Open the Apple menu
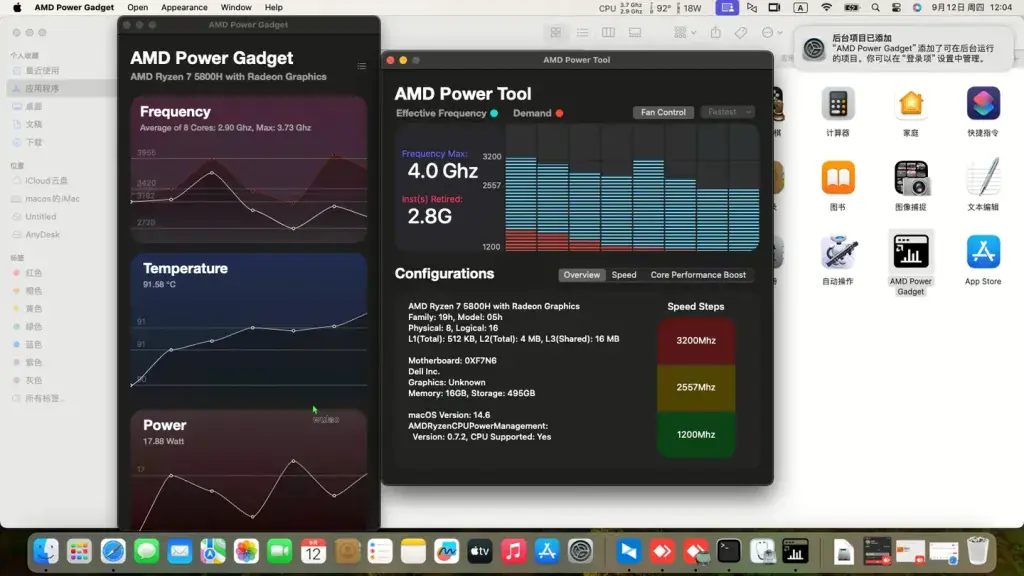Screen dimensions: 1024x576 coord(17,7)
